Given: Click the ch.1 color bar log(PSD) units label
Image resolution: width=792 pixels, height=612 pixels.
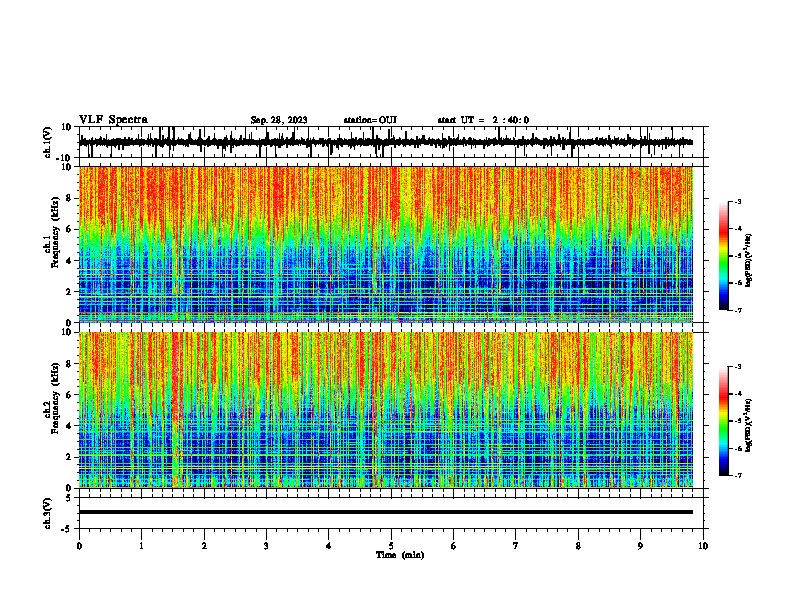Looking at the screenshot, I should pos(748,261).
